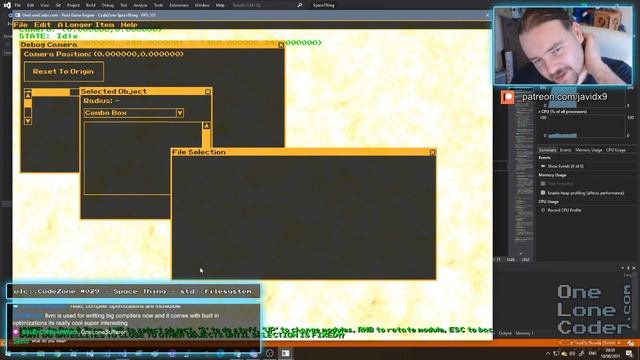The height and width of the screenshot is (360, 640).
Task: Open Visual Studio Test menu
Action: (124, 5)
